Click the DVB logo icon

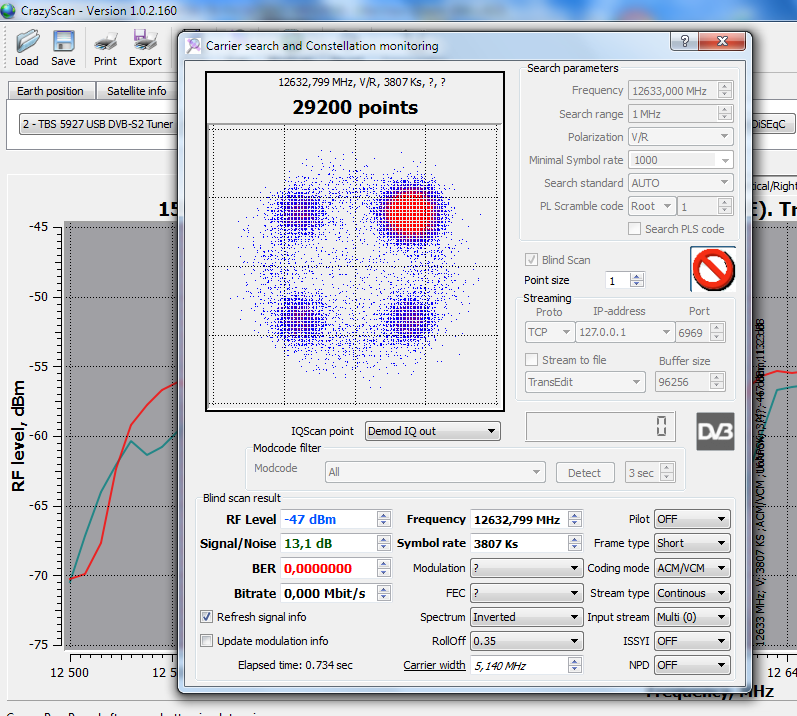point(715,431)
